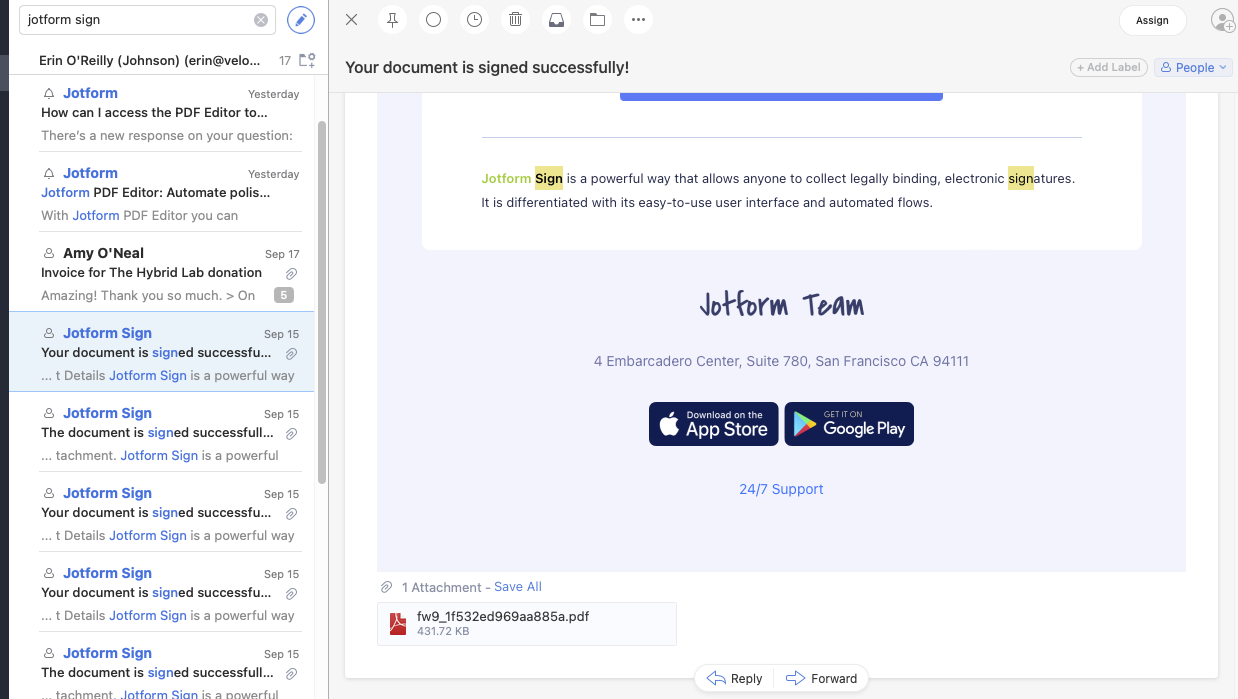The height and width of the screenshot is (699, 1238).
Task: Click + Add Label
Action: [x=1108, y=67]
